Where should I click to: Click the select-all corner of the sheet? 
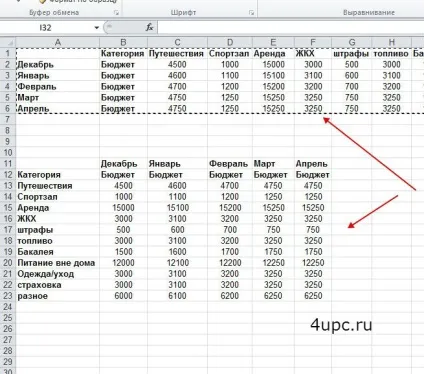click(8, 42)
